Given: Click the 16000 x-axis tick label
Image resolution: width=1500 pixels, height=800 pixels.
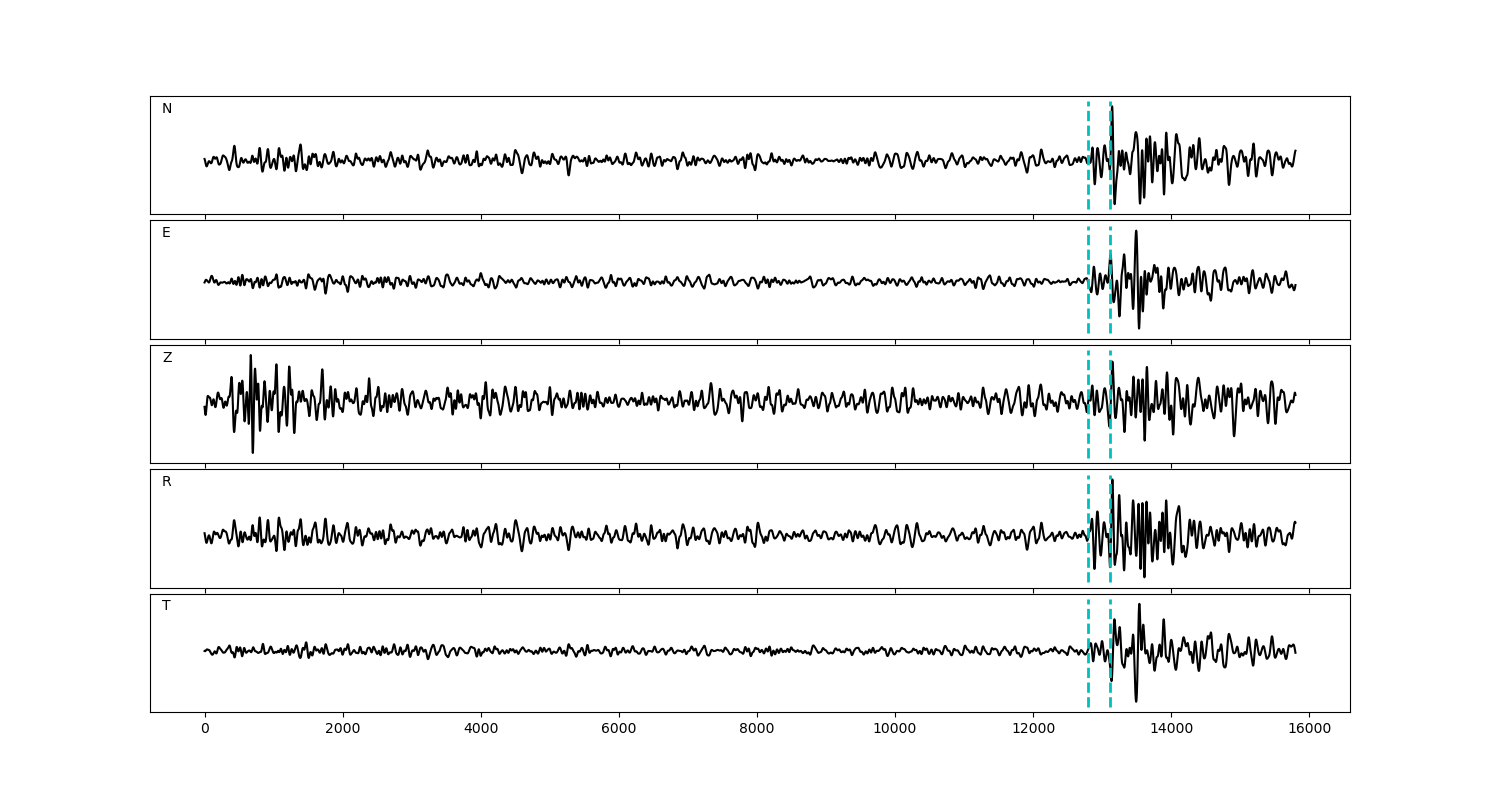Looking at the screenshot, I should click(x=1309, y=730).
